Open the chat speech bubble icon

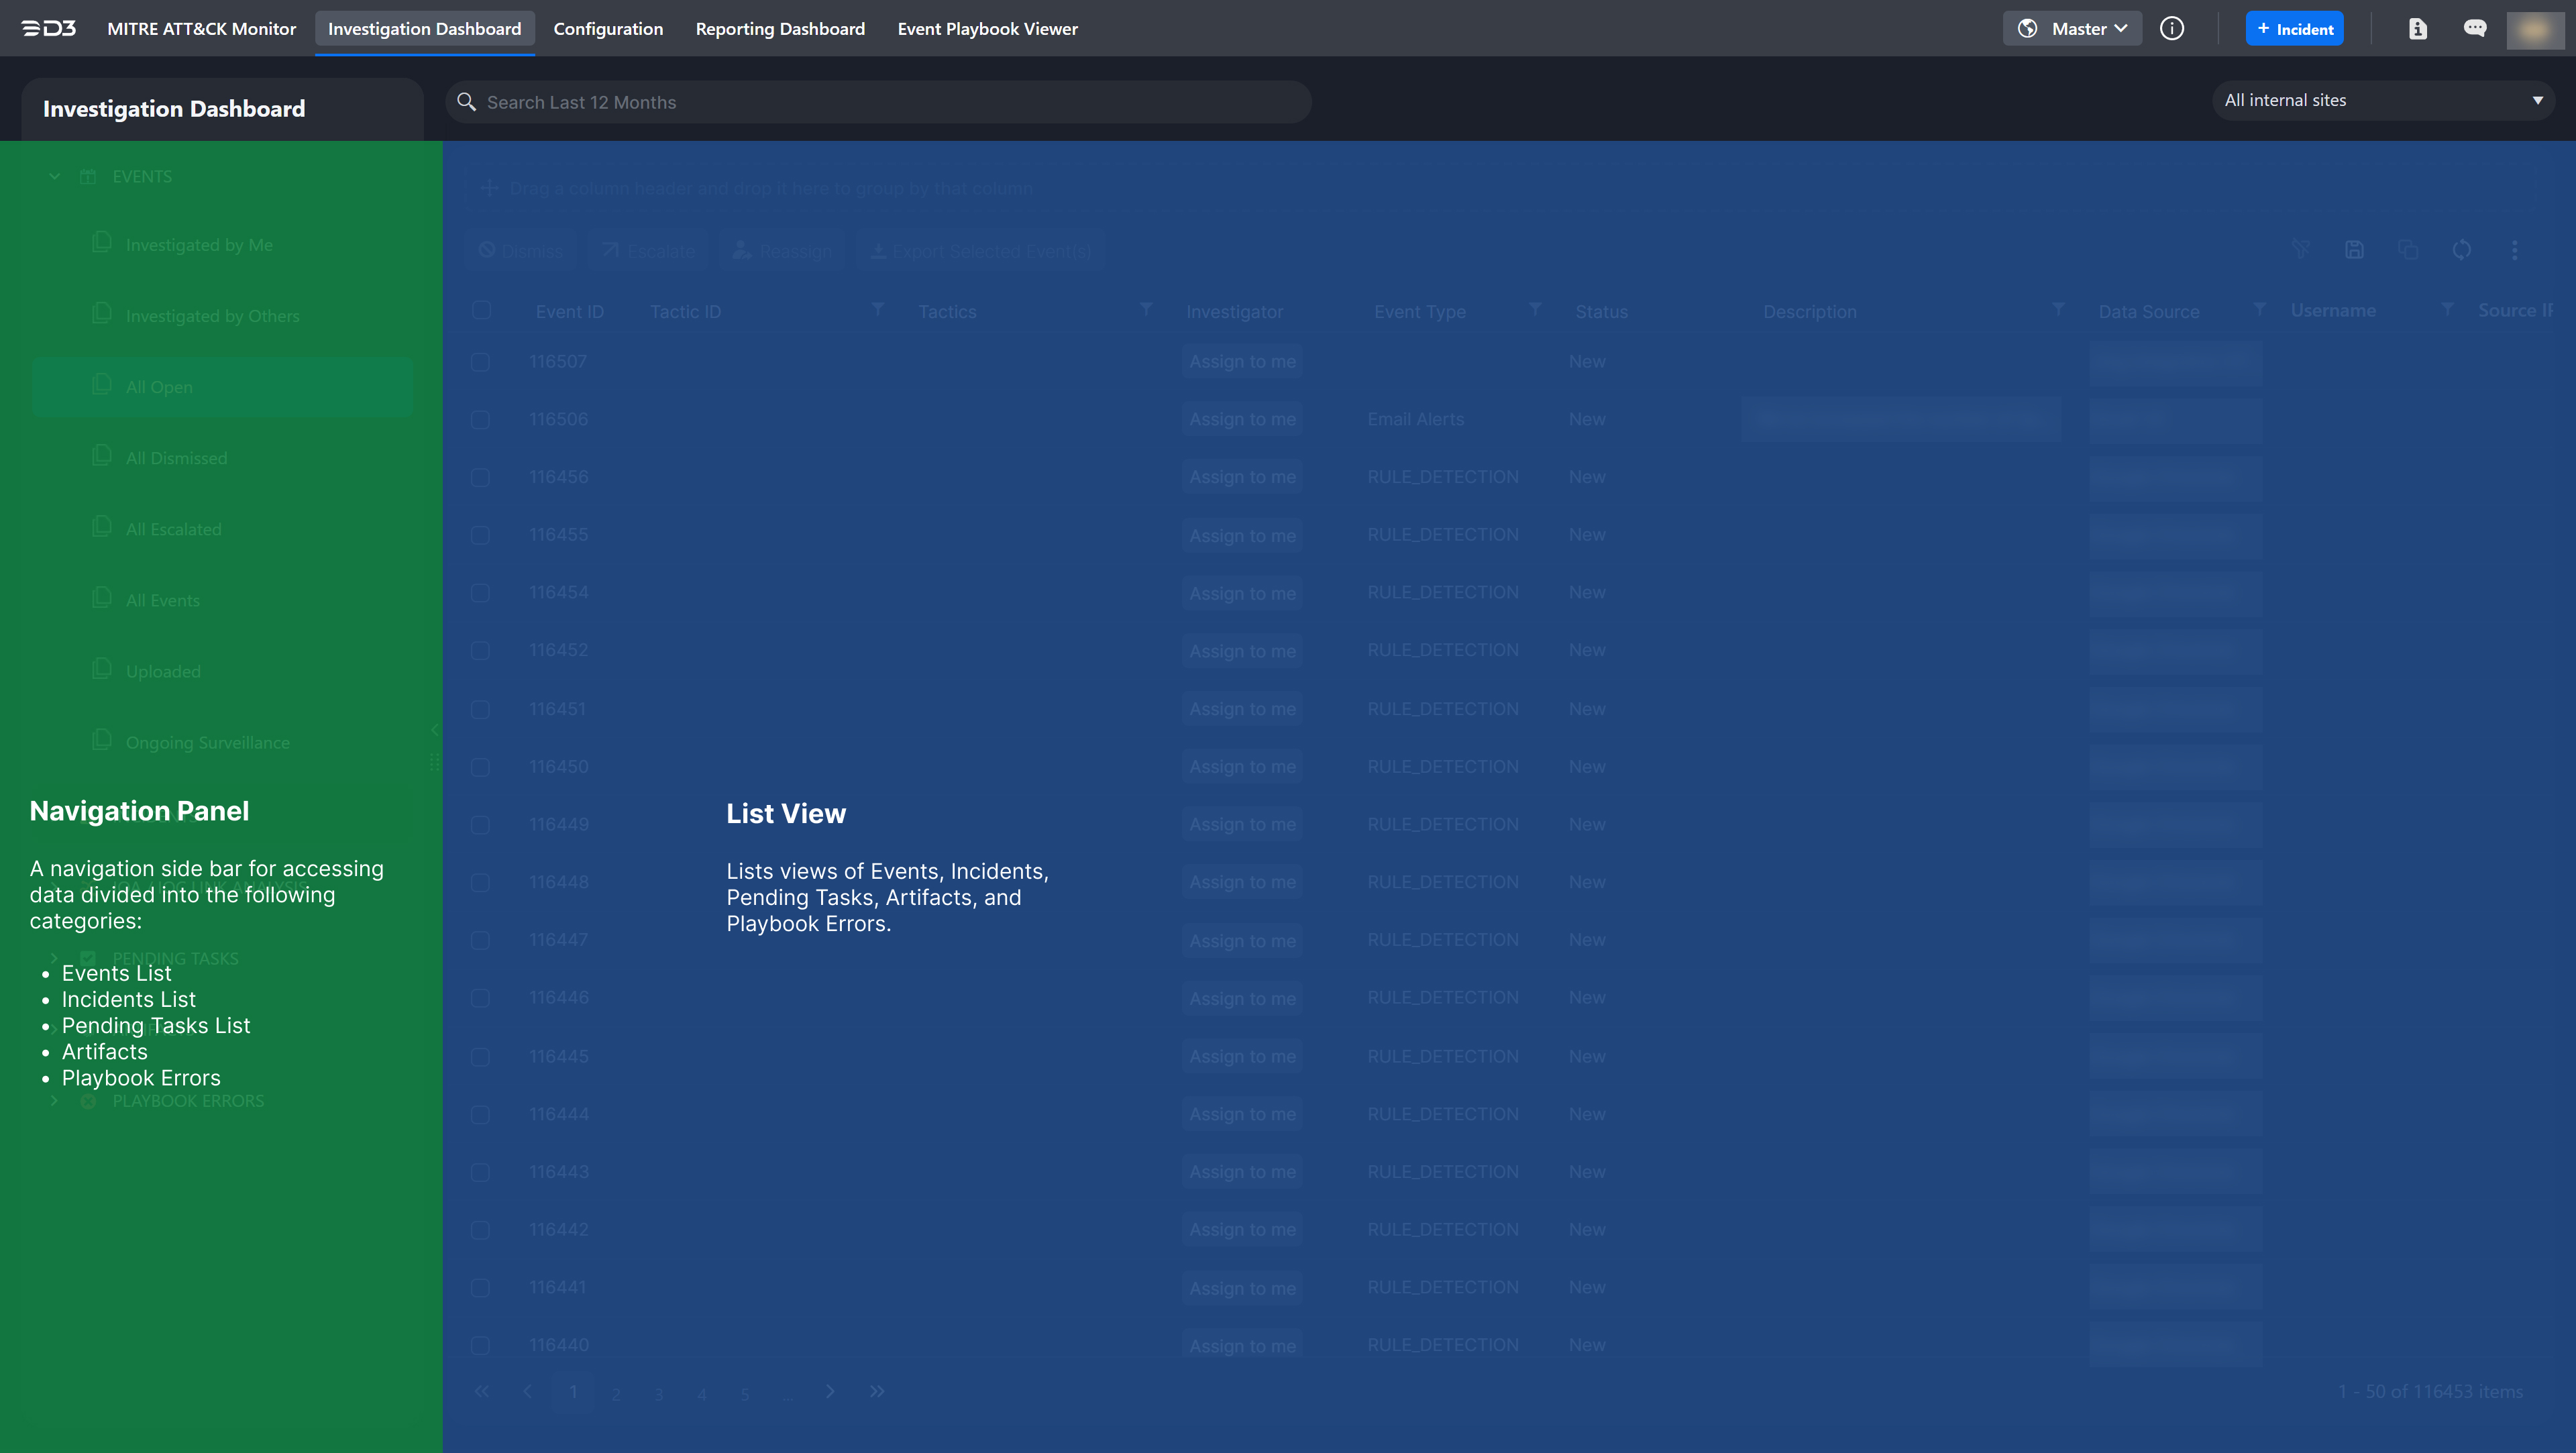point(2474,29)
